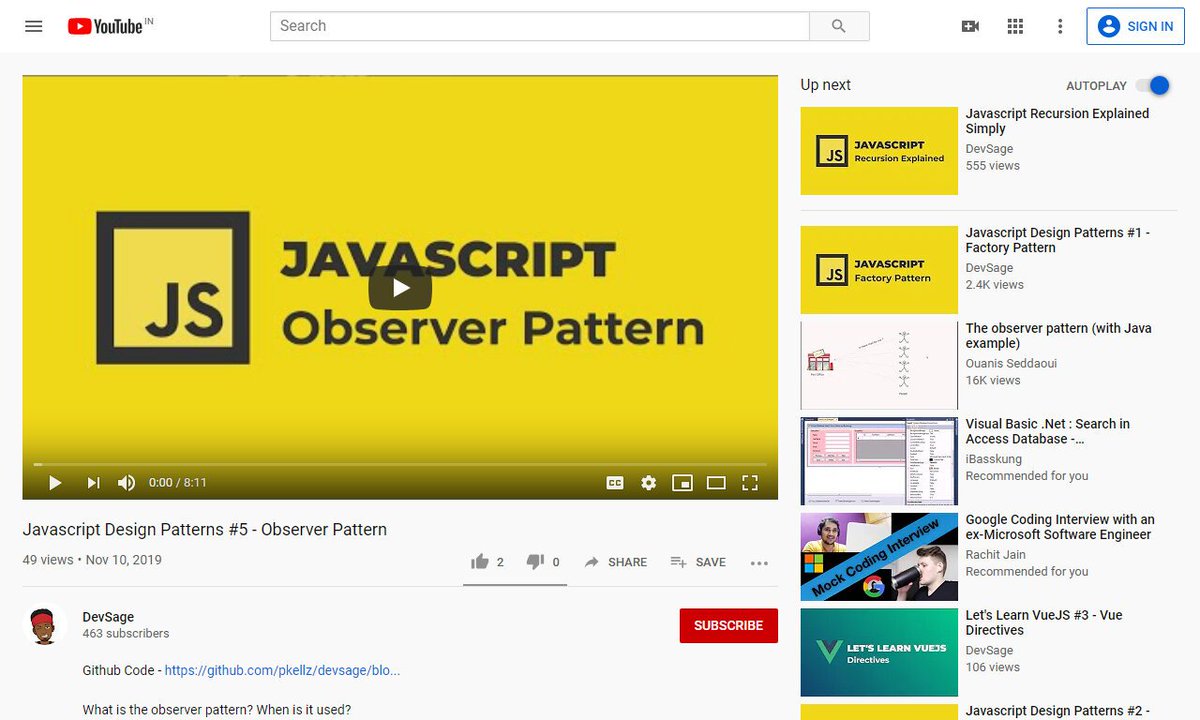Toggle closed captions CC button
The image size is (1200, 720).
point(615,483)
